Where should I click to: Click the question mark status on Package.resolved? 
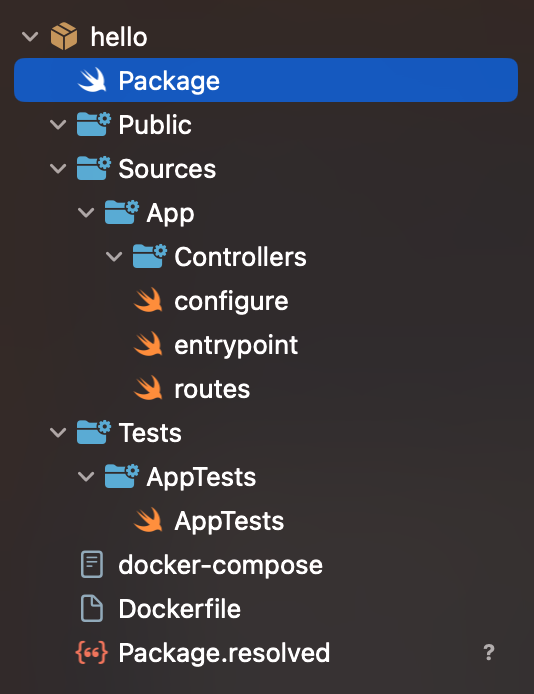point(488,652)
